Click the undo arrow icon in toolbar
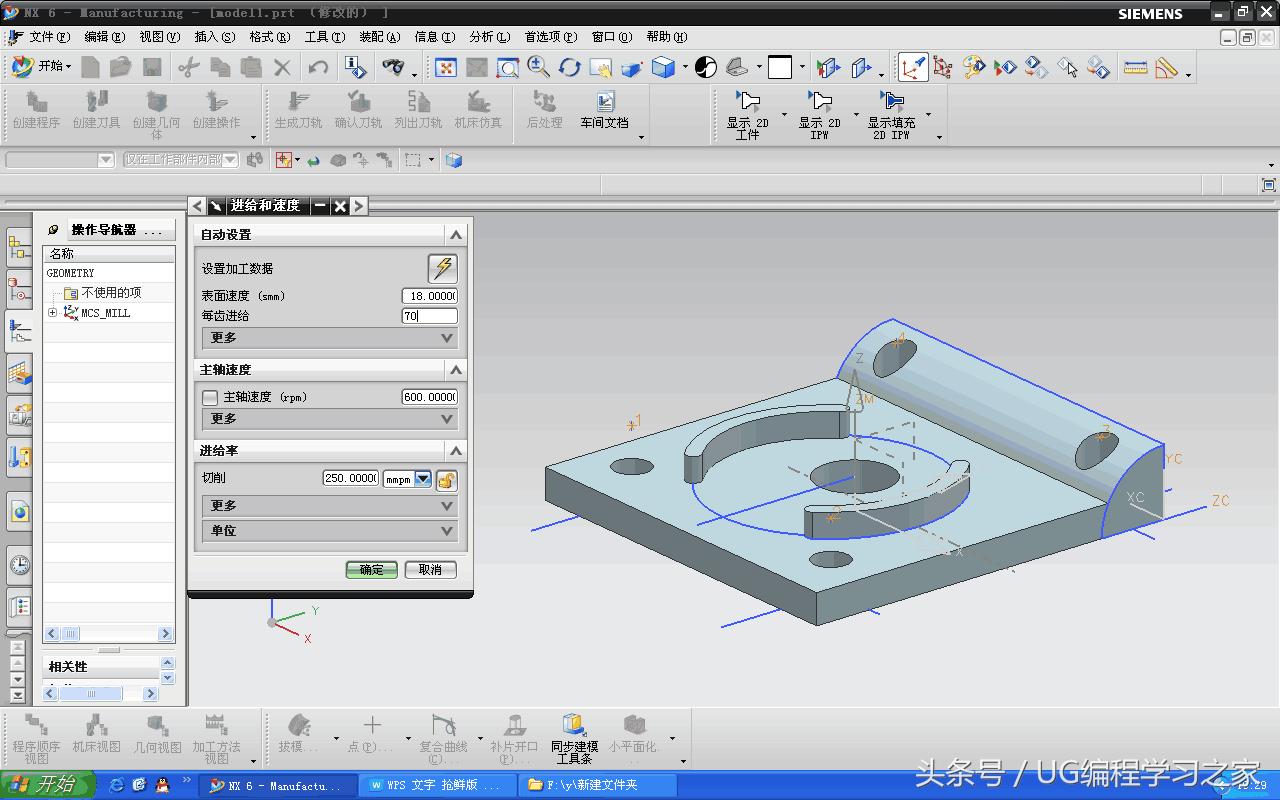Screen dimensions: 1280x800 point(318,67)
